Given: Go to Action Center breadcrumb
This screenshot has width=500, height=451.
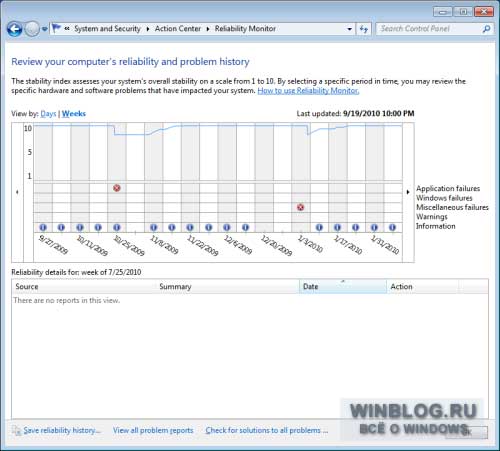Looking at the screenshot, I should click(x=178, y=29).
